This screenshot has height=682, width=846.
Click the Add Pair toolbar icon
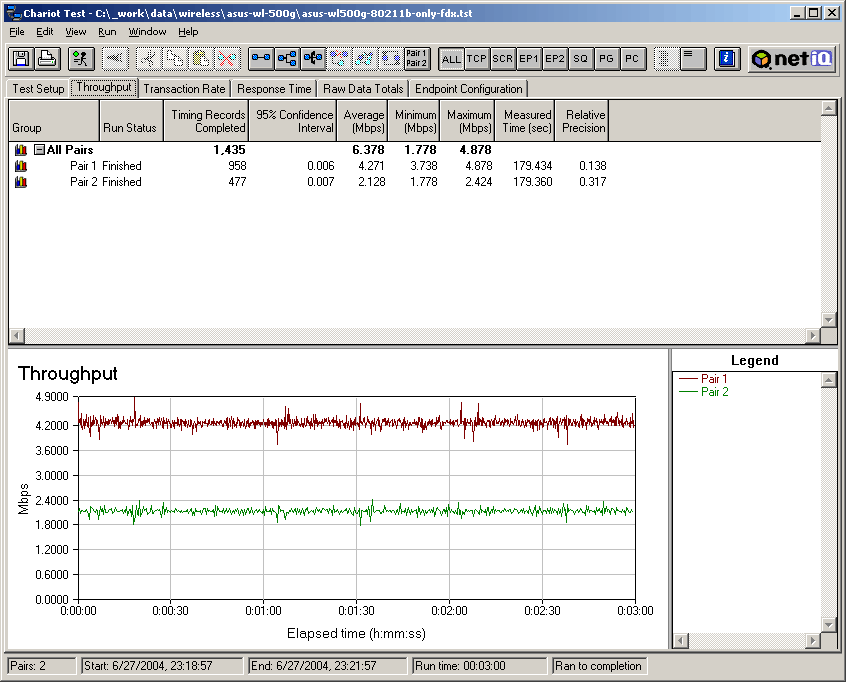tap(261, 59)
